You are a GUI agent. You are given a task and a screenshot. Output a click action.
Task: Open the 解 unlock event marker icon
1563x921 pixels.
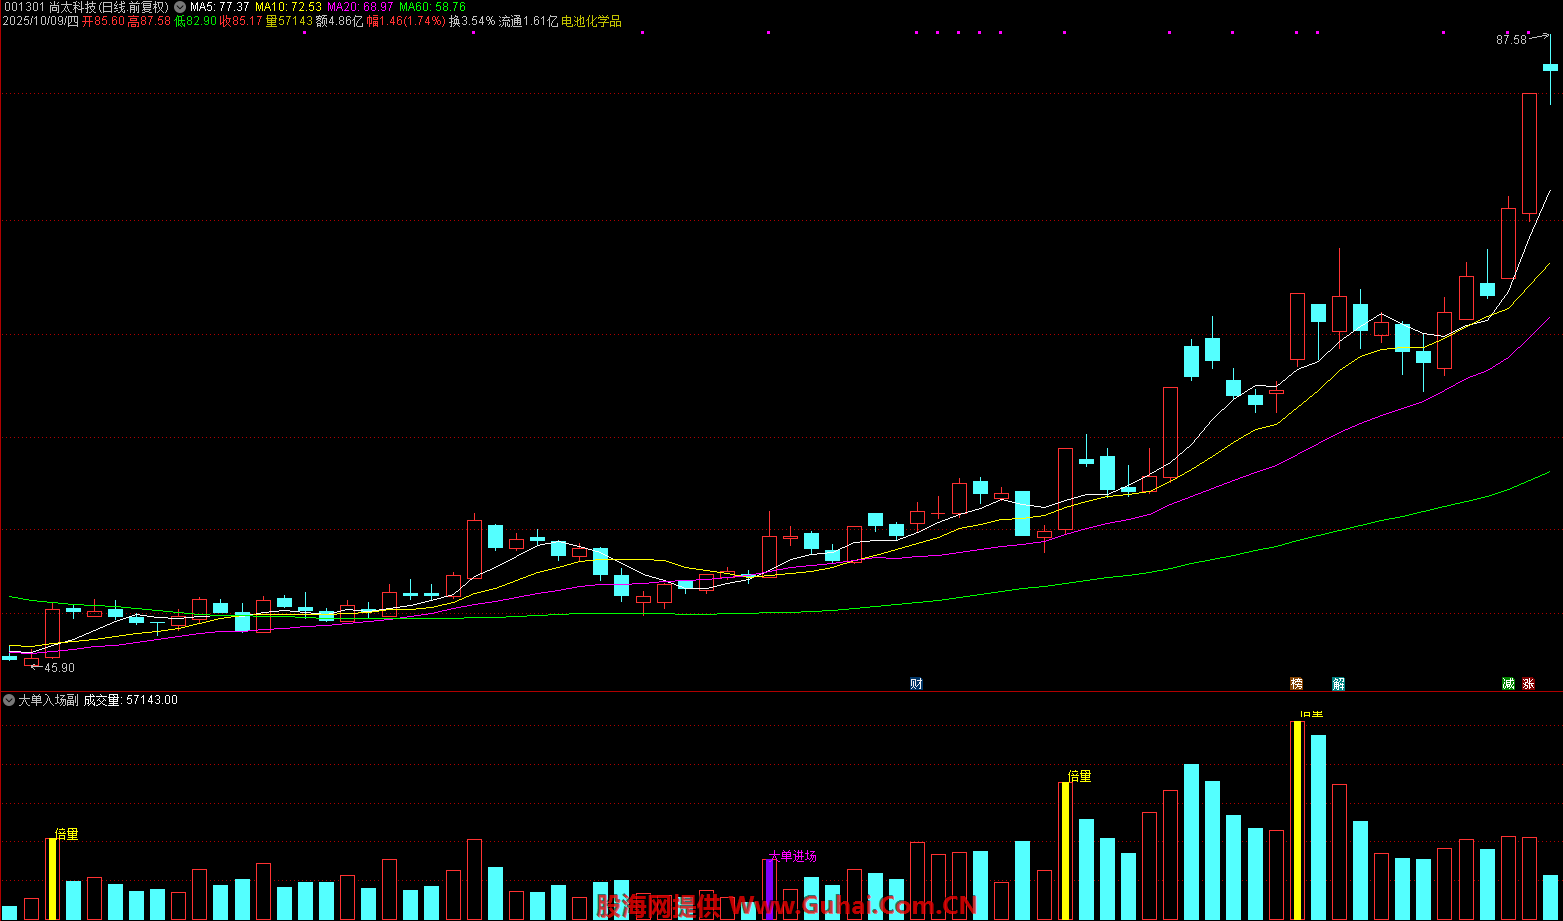[x=1339, y=684]
